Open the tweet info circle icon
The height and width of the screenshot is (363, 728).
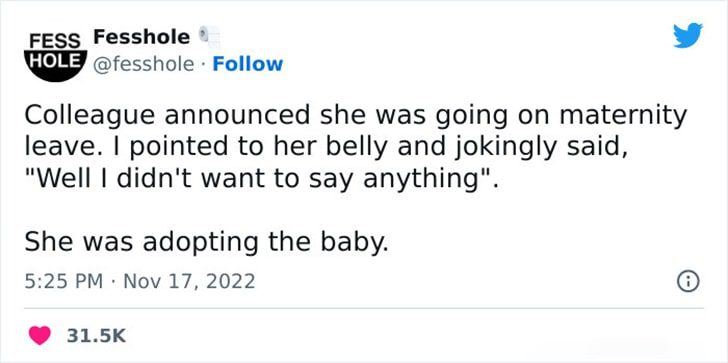(688, 281)
